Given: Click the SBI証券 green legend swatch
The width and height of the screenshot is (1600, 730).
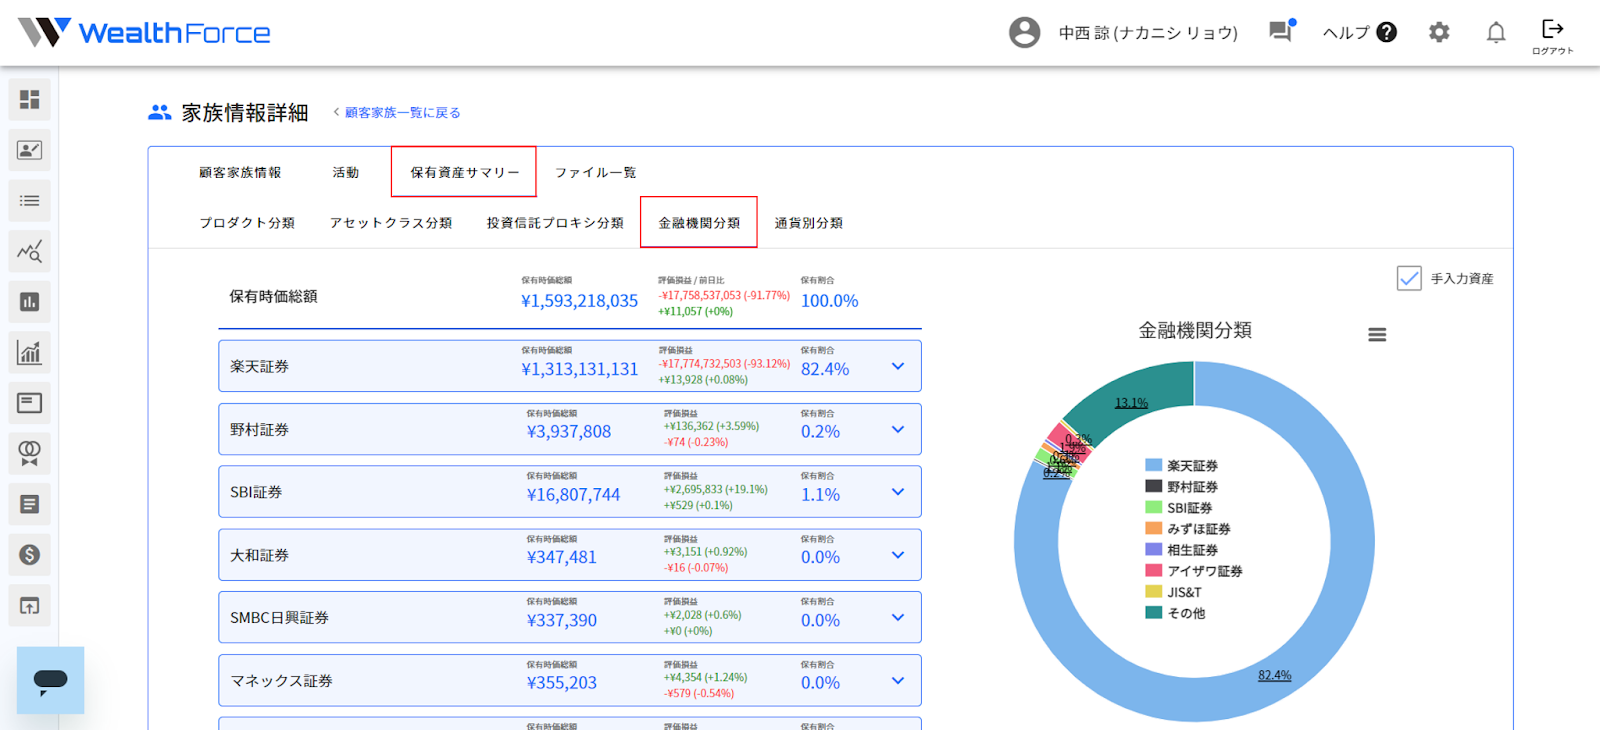Looking at the screenshot, I should (1154, 507).
